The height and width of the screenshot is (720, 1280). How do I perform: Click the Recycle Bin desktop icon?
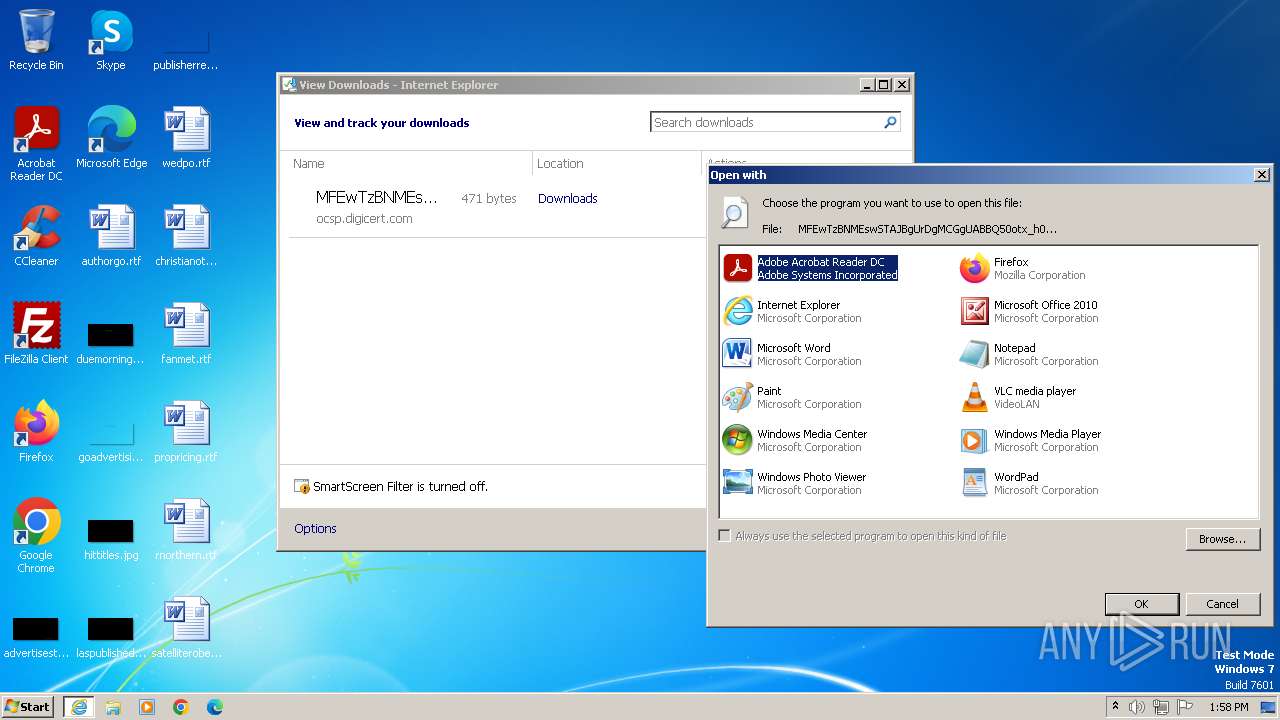(x=36, y=40)
